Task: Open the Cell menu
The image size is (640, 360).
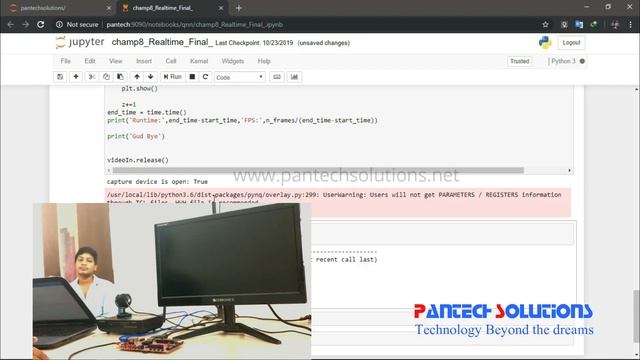Action: (171, 61)
